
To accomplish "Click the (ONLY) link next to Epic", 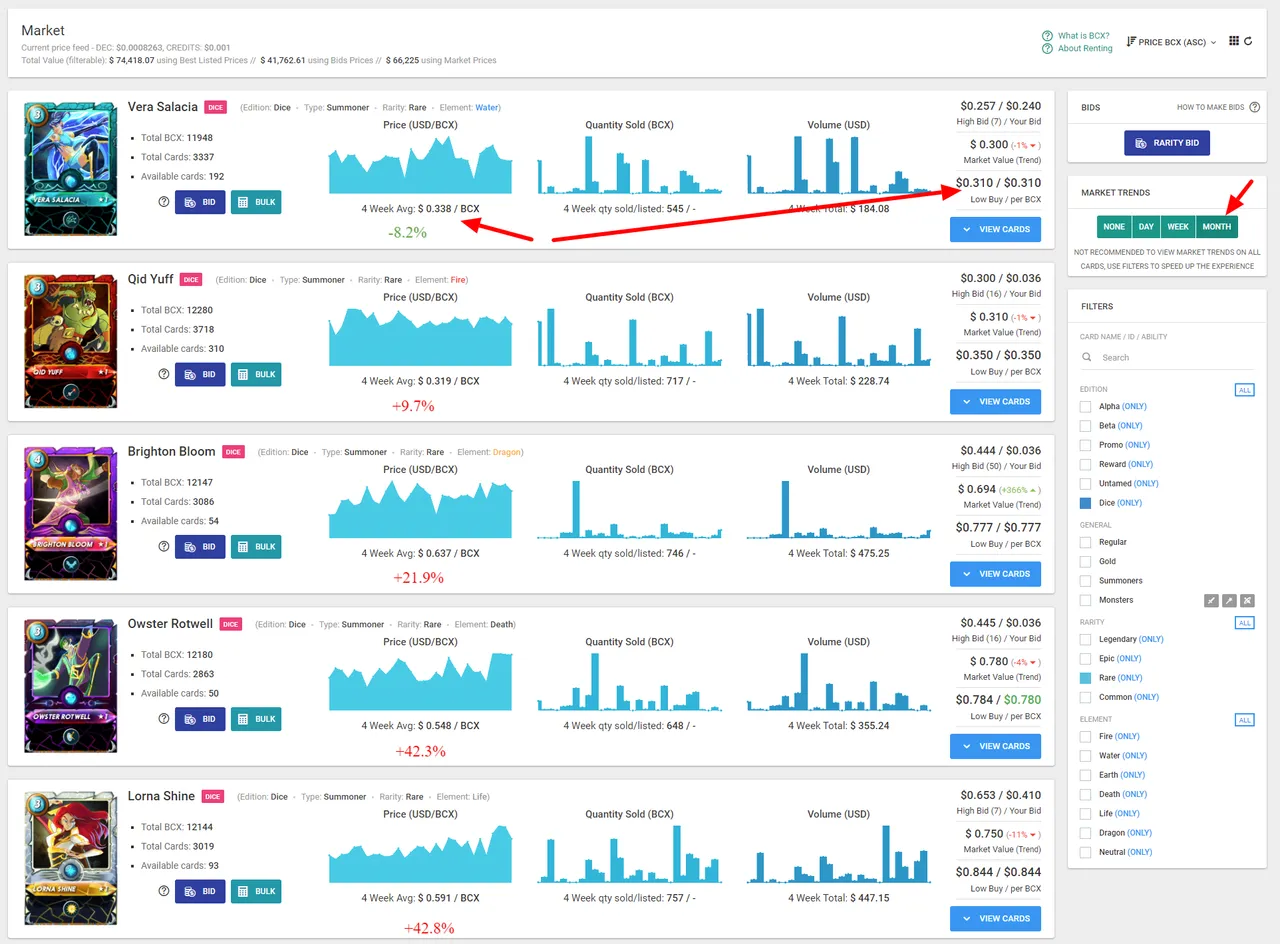I will 1129,659.
